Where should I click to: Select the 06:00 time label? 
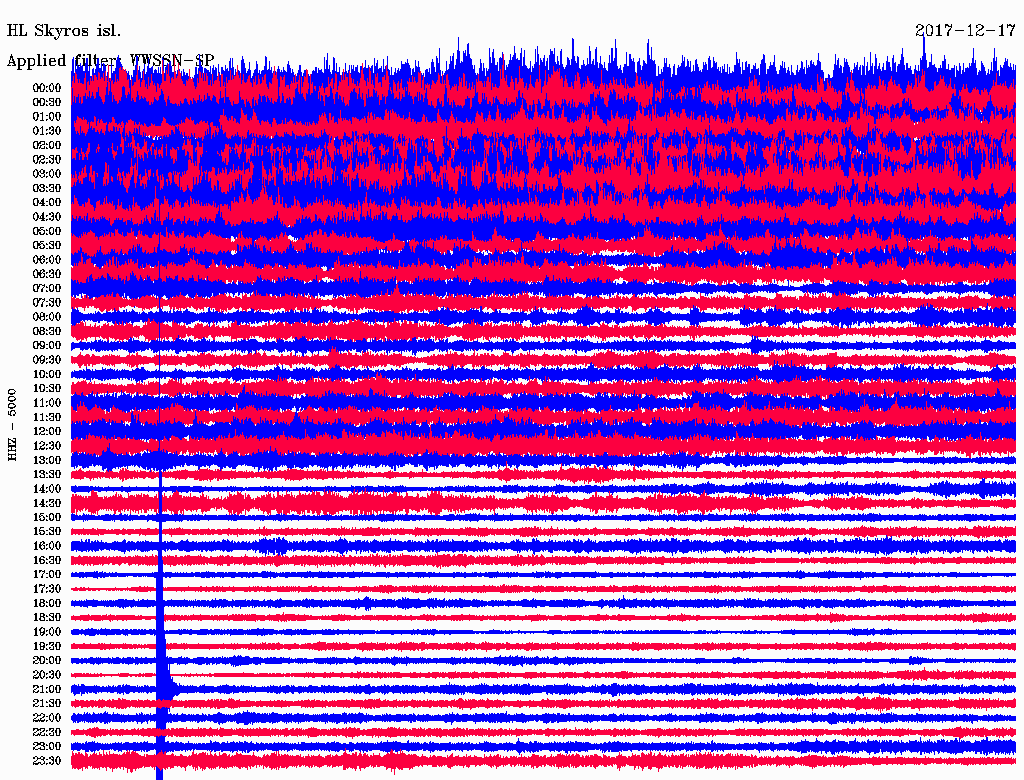[x=47, y=260]
